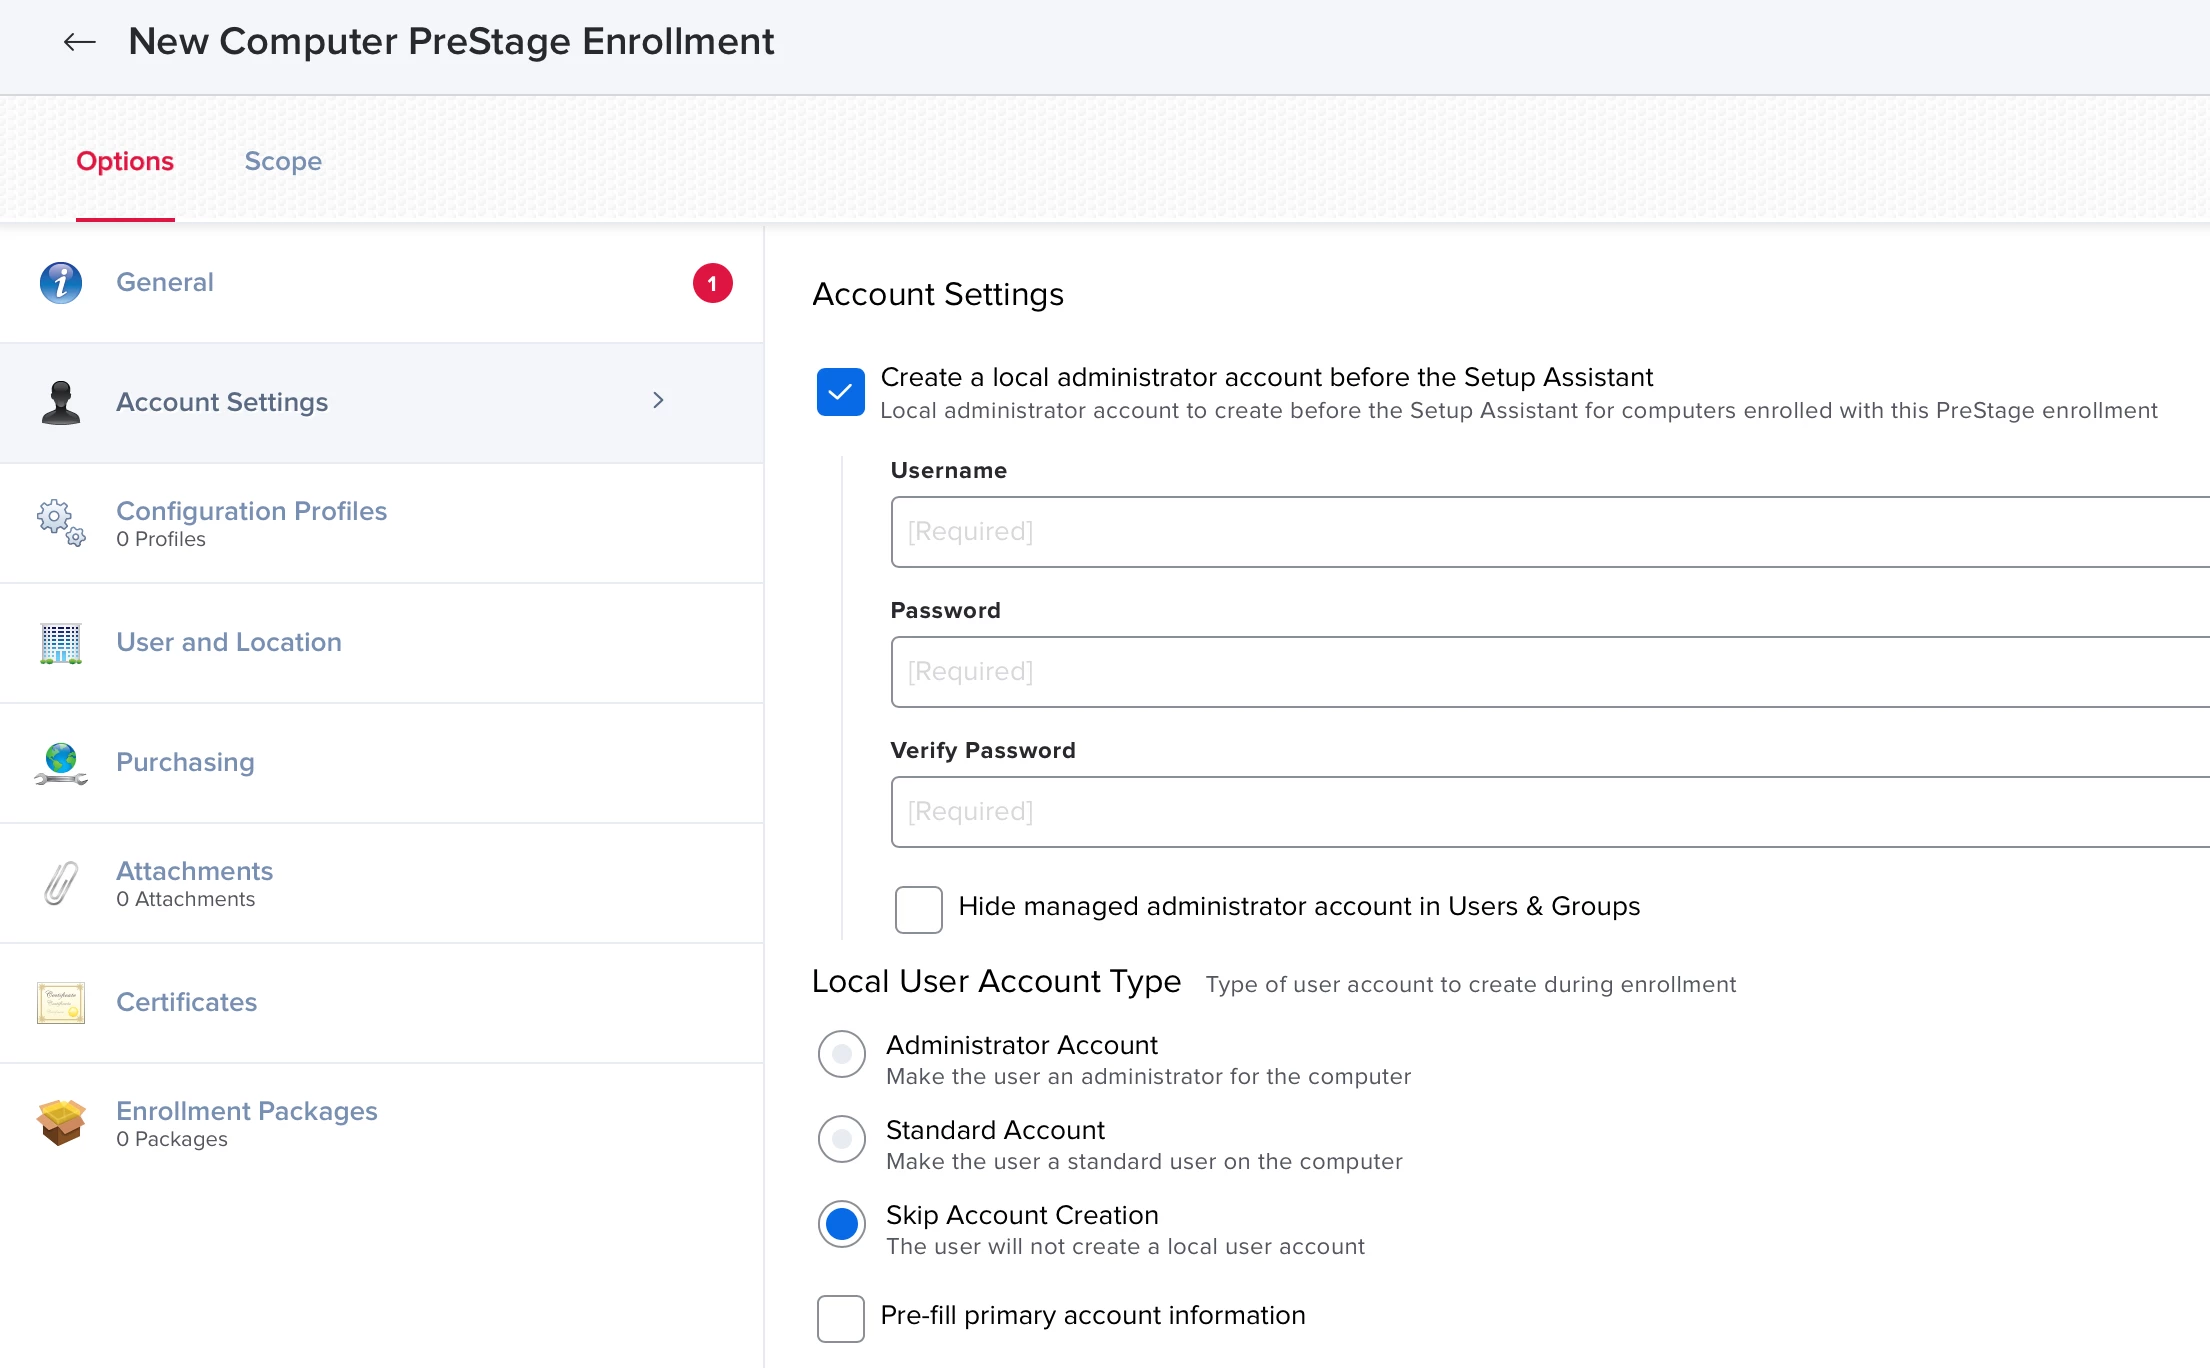
Task: Click the General info icon
Action: click(x=61, y=283)
